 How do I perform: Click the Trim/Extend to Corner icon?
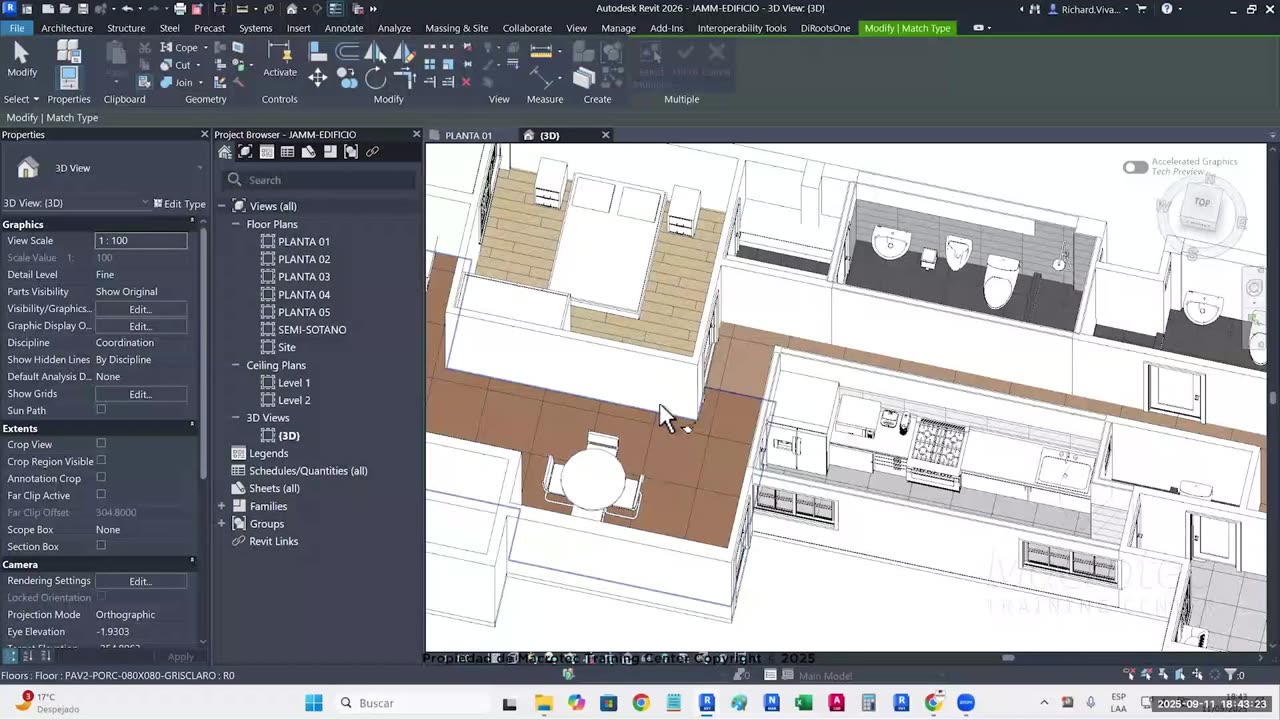coord(404,77)
